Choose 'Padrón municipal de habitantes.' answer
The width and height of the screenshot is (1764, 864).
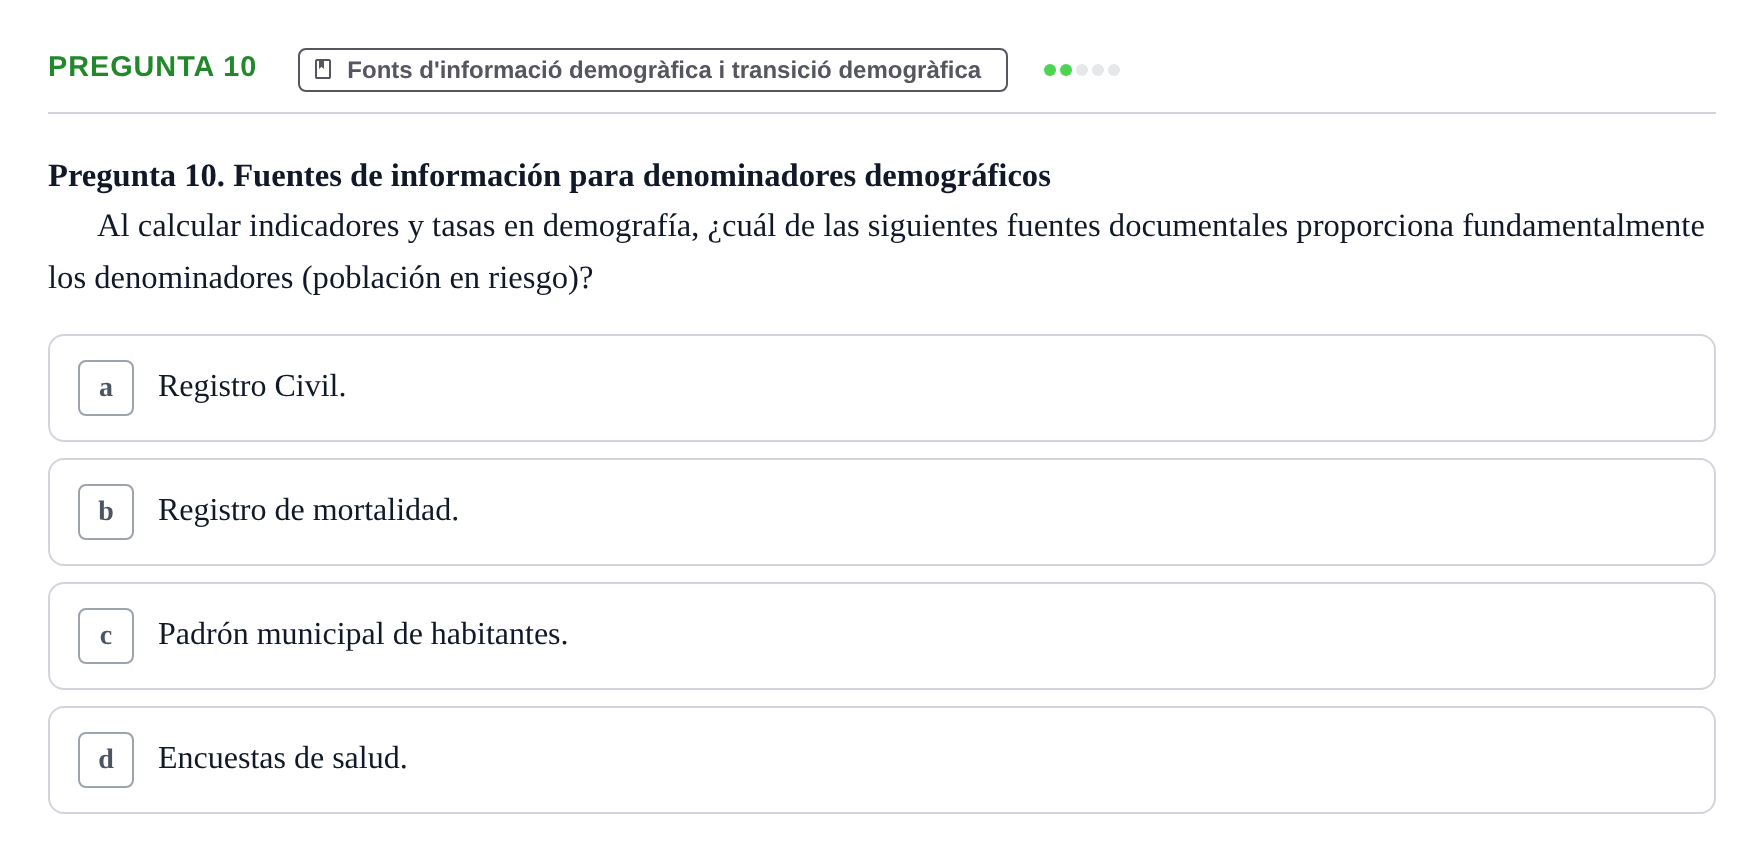click(881, 636)
